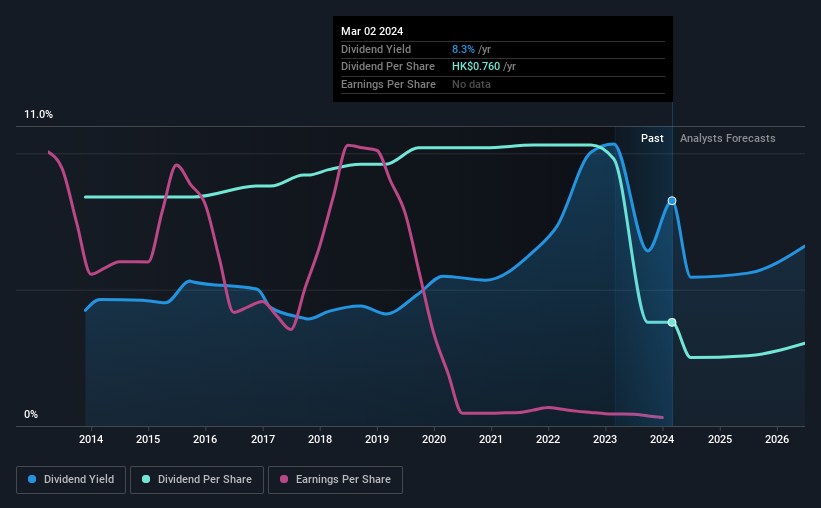821x508 pixels.
Task: Click the Past section label
Action: coord(652,138)
